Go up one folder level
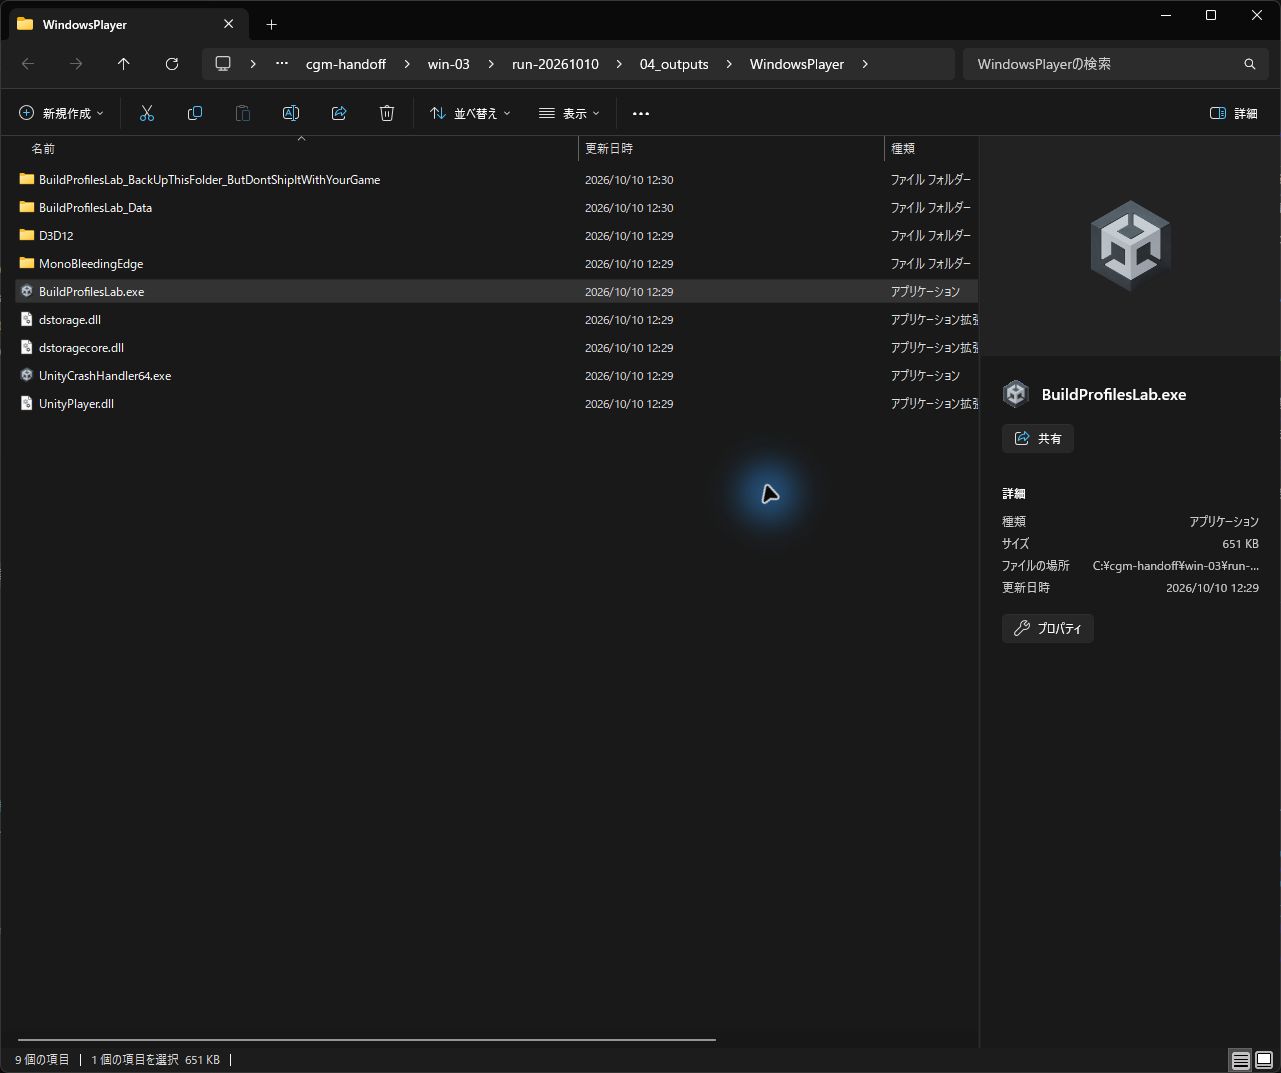Image resolution: width=1281 pixels, height=1073 pixels. tap(124, 64)
